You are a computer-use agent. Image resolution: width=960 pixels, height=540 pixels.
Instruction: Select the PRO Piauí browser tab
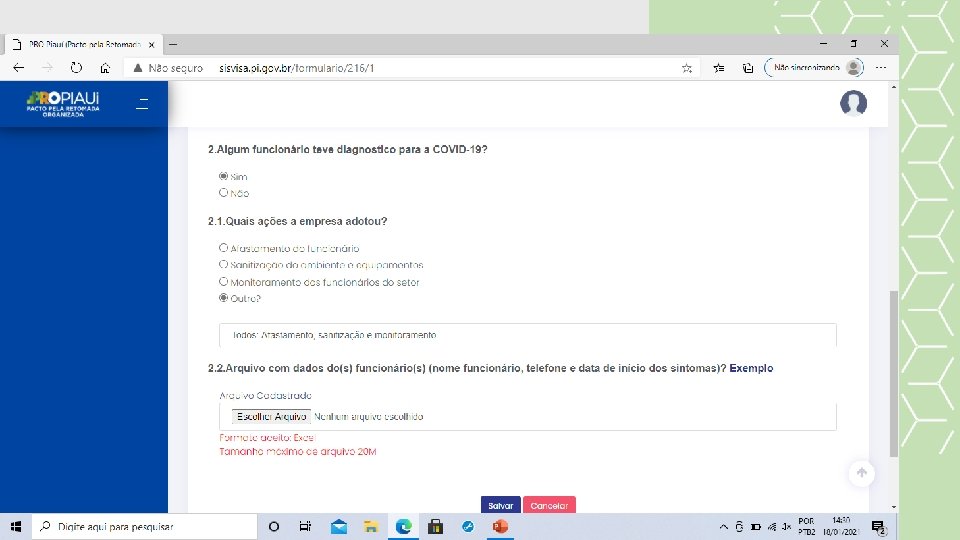(x=83, y=44)
